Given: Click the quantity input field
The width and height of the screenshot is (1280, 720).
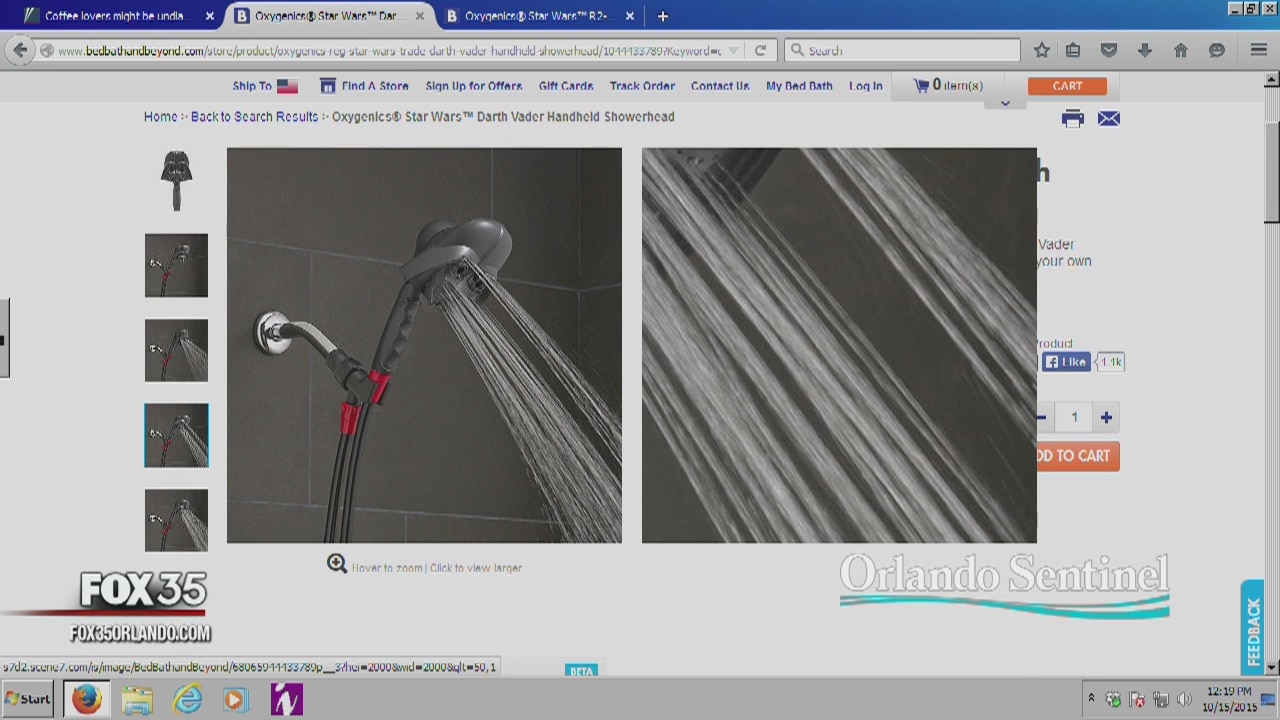Looking at the screenshot, I should click(1074, 418).
